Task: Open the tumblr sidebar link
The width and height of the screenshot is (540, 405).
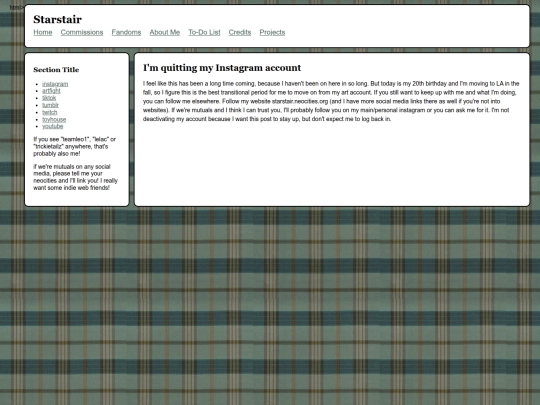Action: pyautogui.click(x=51, y=105)
